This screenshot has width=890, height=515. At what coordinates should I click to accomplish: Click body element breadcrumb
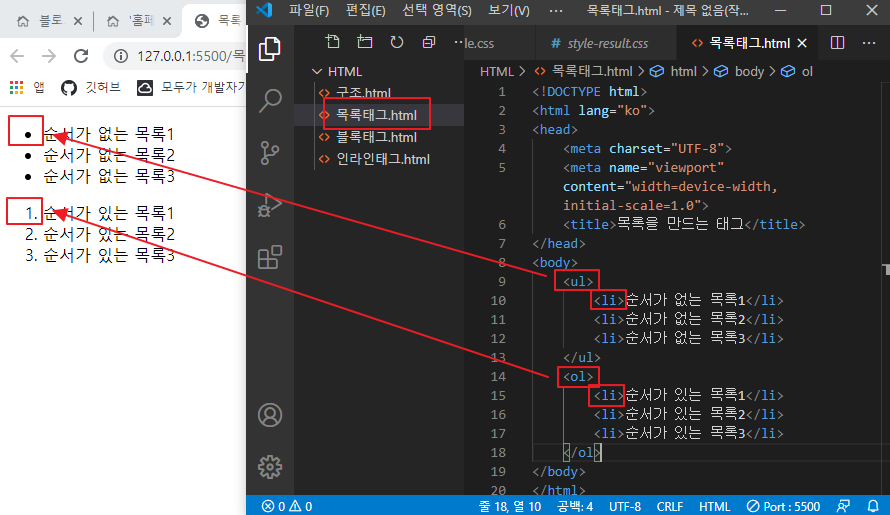[739, 72]
